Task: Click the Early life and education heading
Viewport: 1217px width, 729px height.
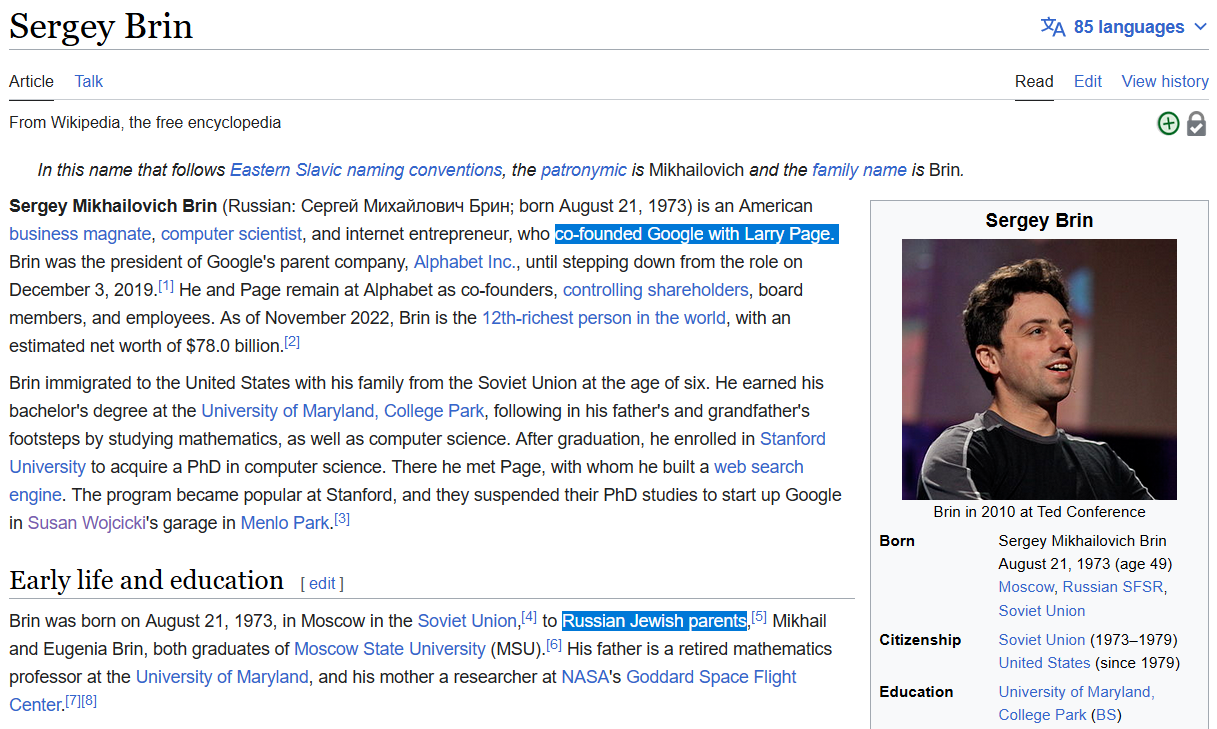Action: point(147,580)
